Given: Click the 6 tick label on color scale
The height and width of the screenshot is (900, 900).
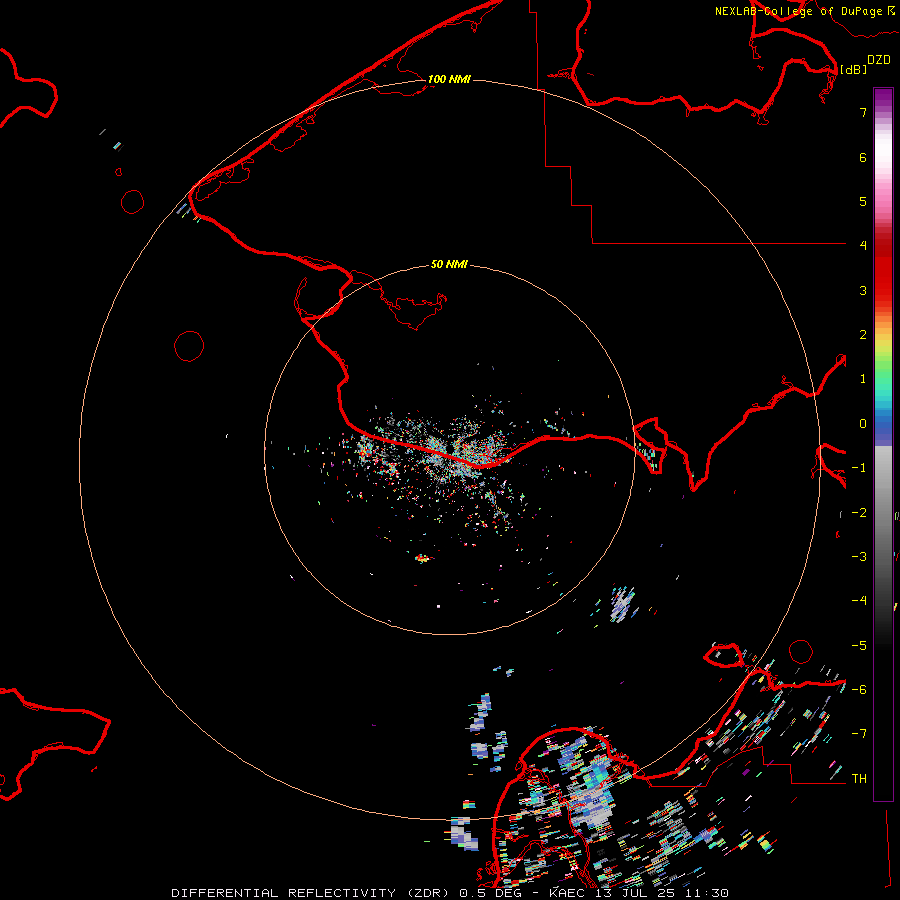Looking at the screenshot, I should click(863, 157).
